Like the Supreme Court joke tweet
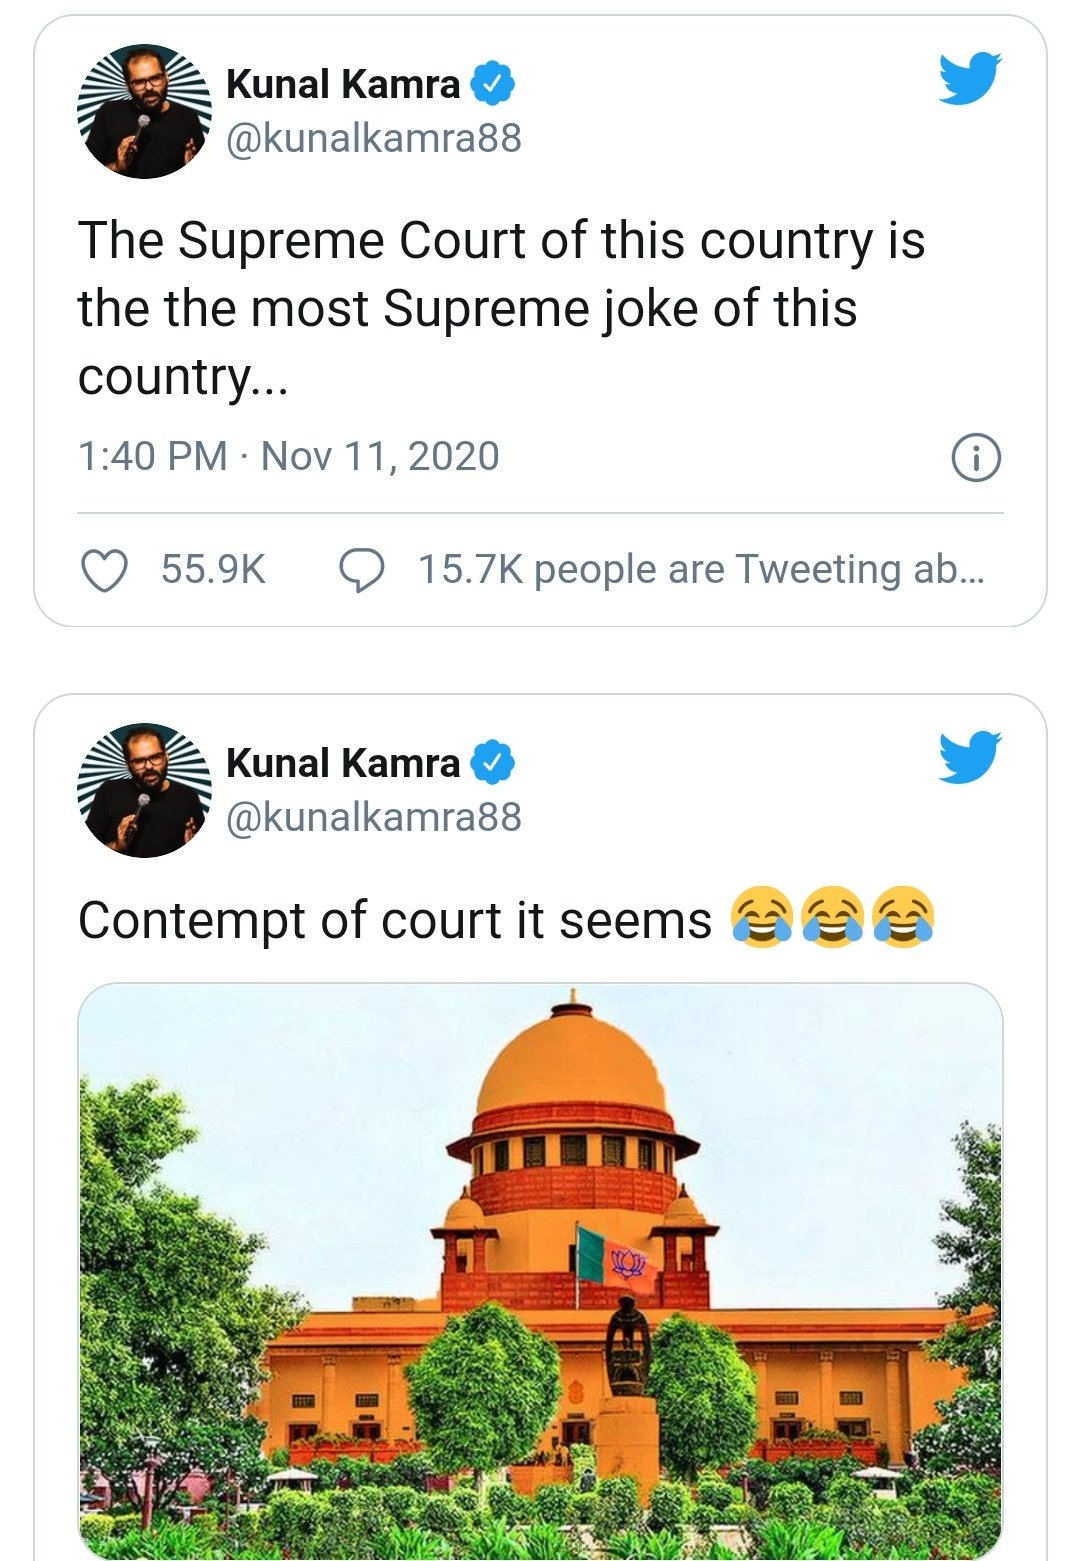Image resolution: width=1079 pixels, height=1561 pixels. click(104, 571)
